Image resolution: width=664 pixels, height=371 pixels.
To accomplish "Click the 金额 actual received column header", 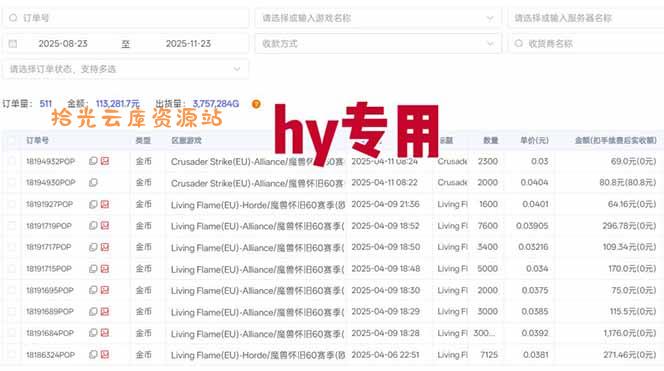I will [x=616, y=141].
